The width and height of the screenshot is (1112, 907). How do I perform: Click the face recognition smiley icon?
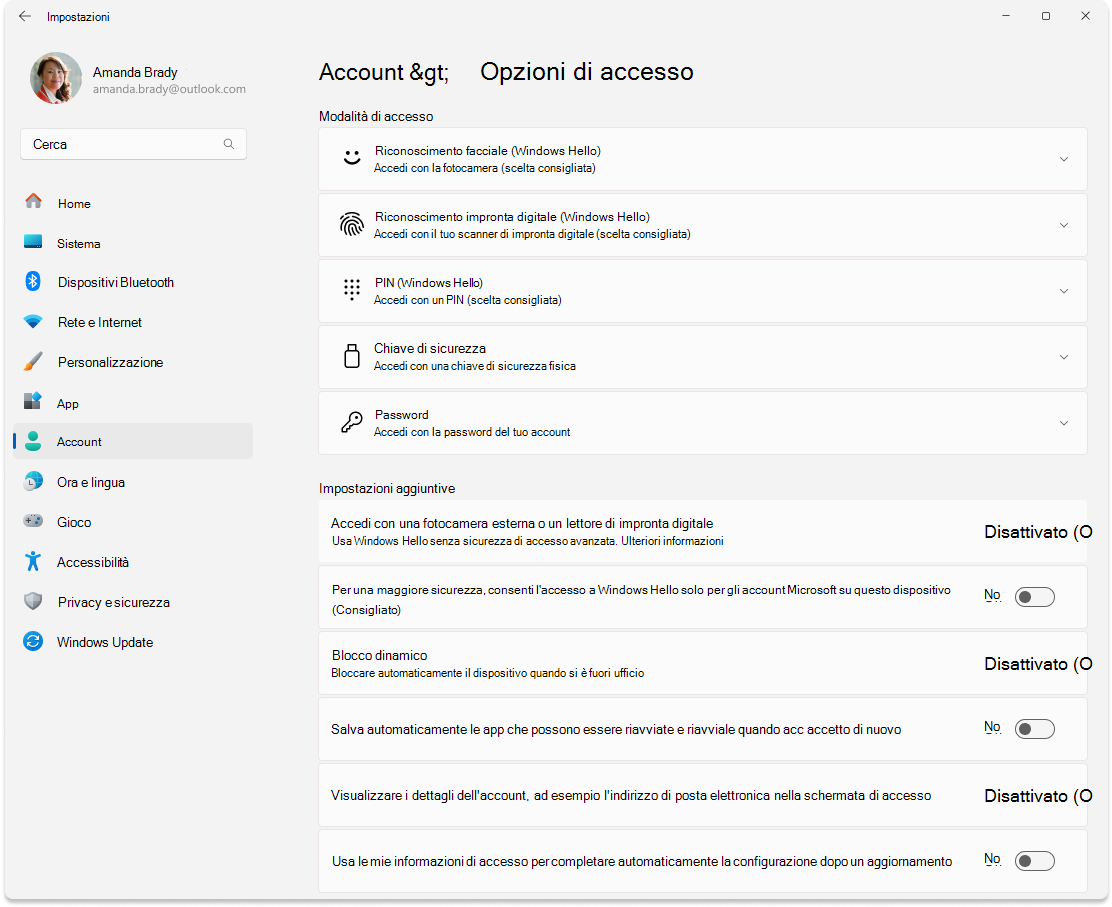click(352, 158)
